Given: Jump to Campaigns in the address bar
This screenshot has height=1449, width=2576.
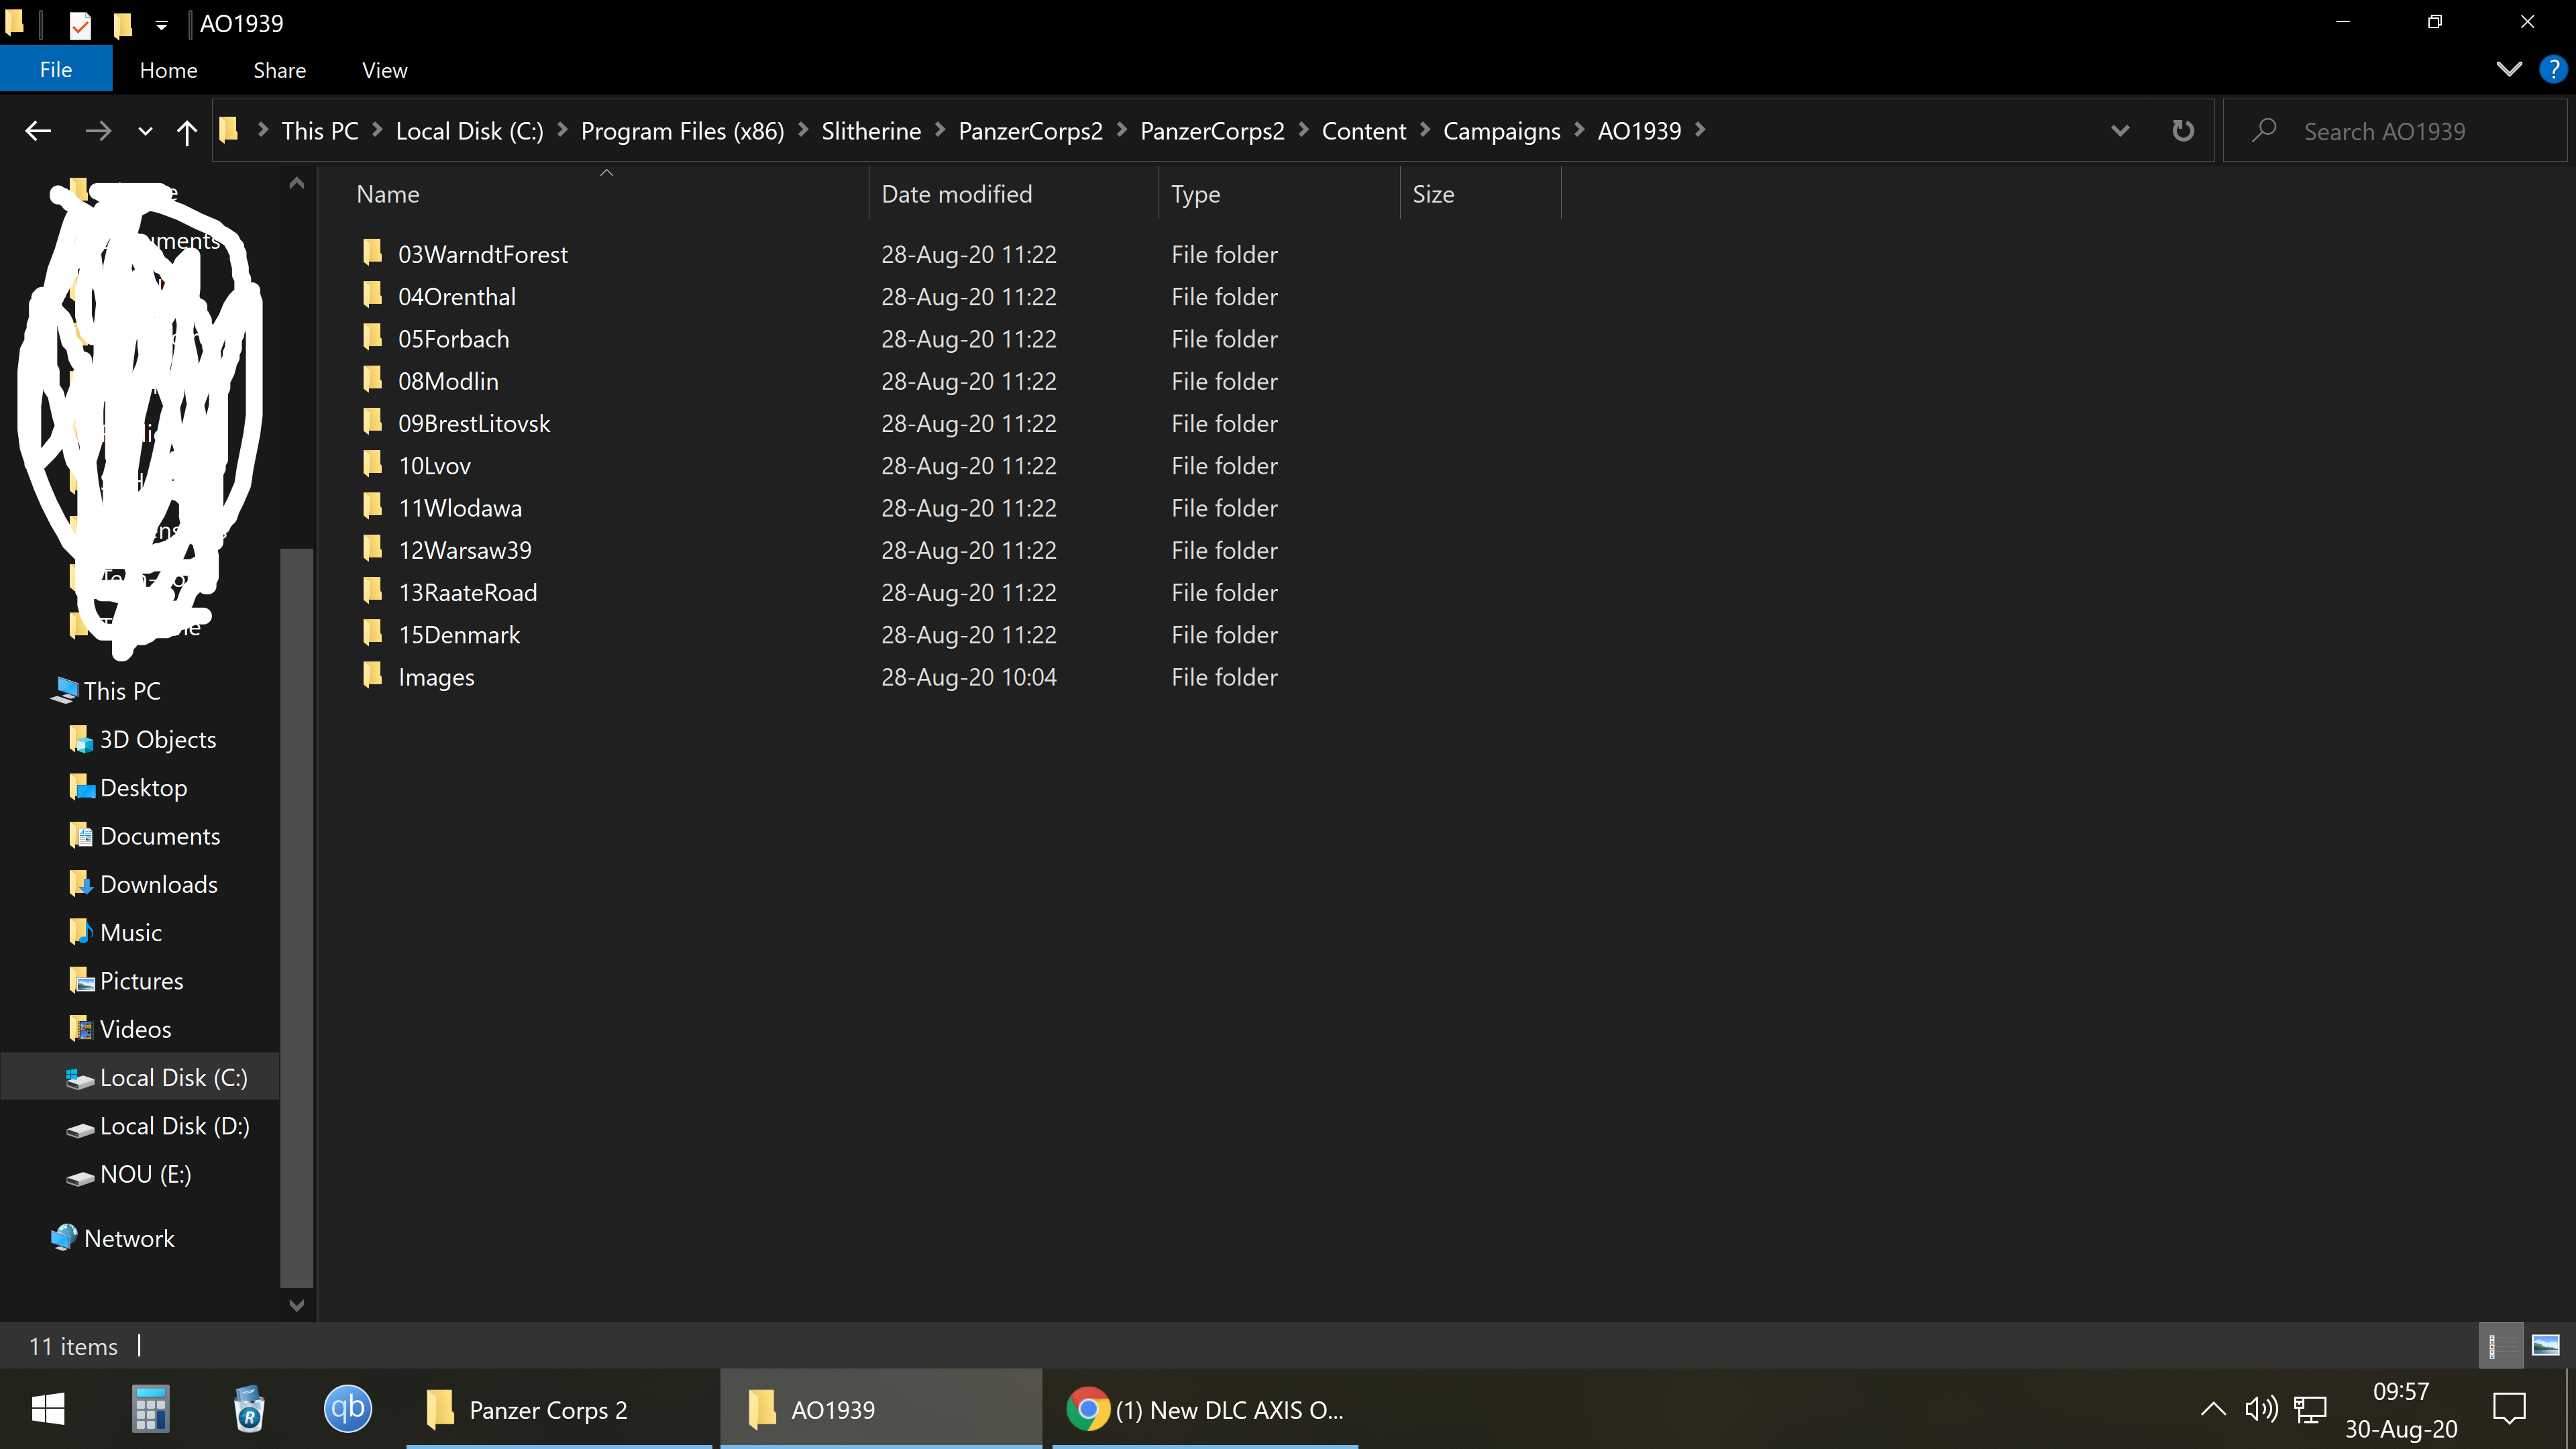Looking at the screenshot, I should 1501,131.
